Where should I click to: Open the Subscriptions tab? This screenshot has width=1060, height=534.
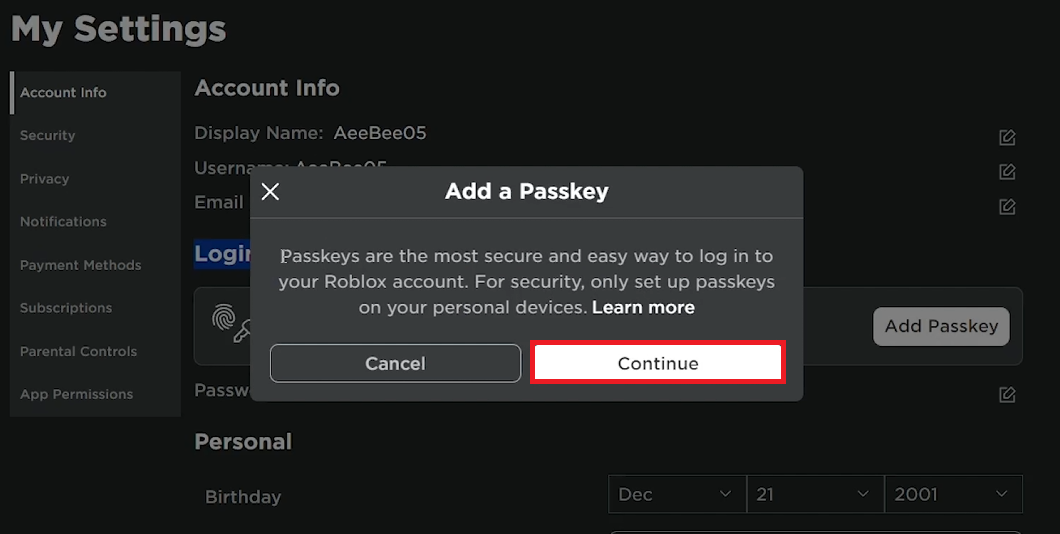tap(66, 308)
